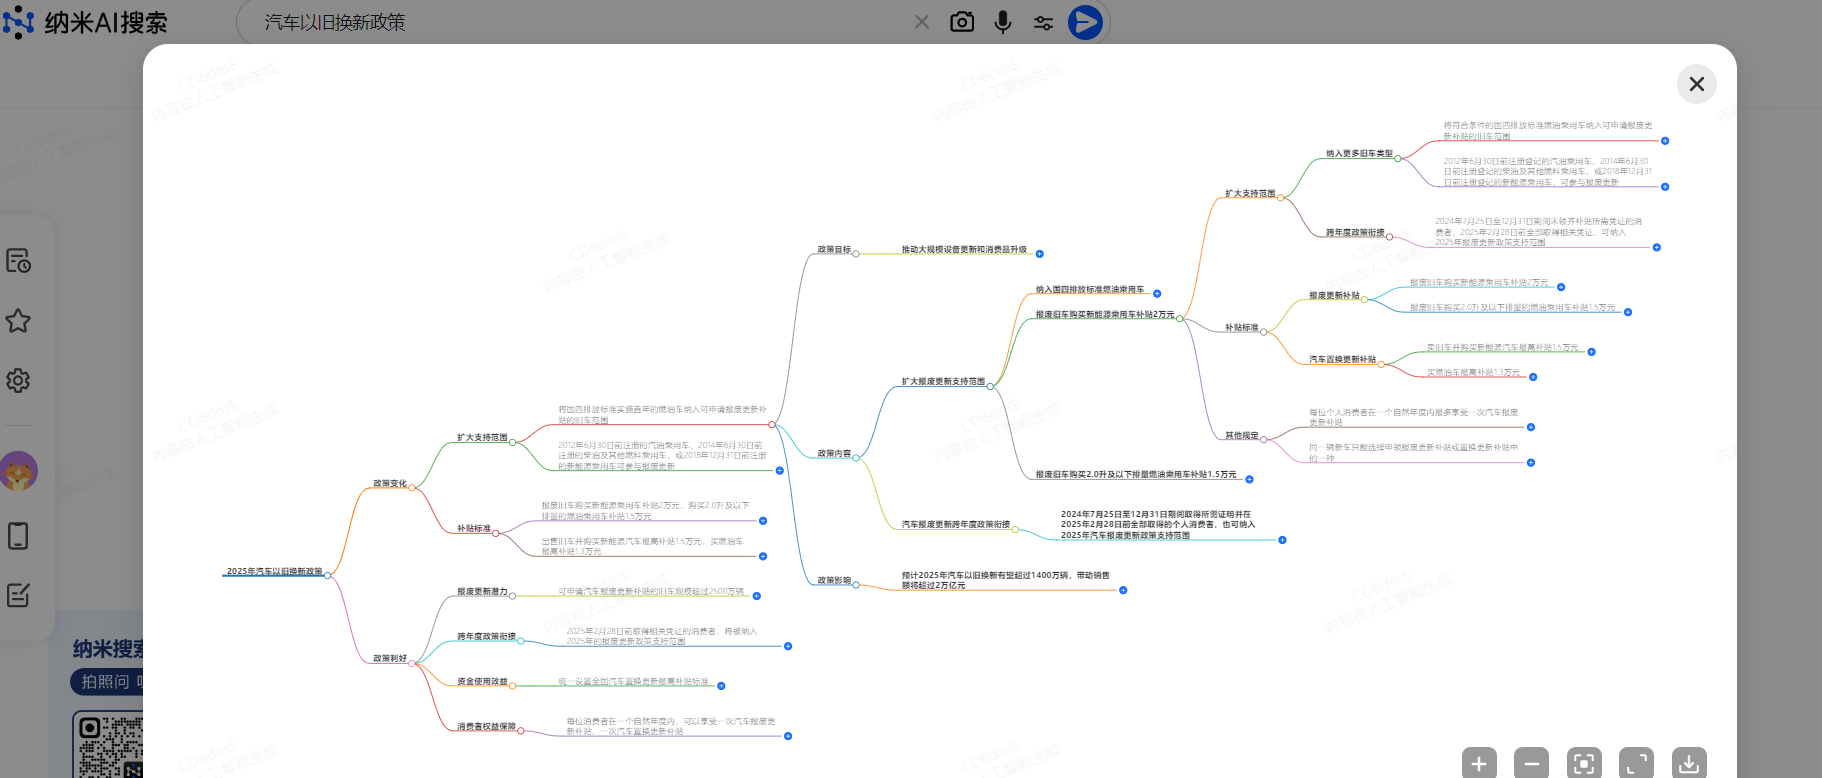This screenshot has width=1822, height=778.
Task: Collapse the 政策利好 branch
Action: pos(412,662)
